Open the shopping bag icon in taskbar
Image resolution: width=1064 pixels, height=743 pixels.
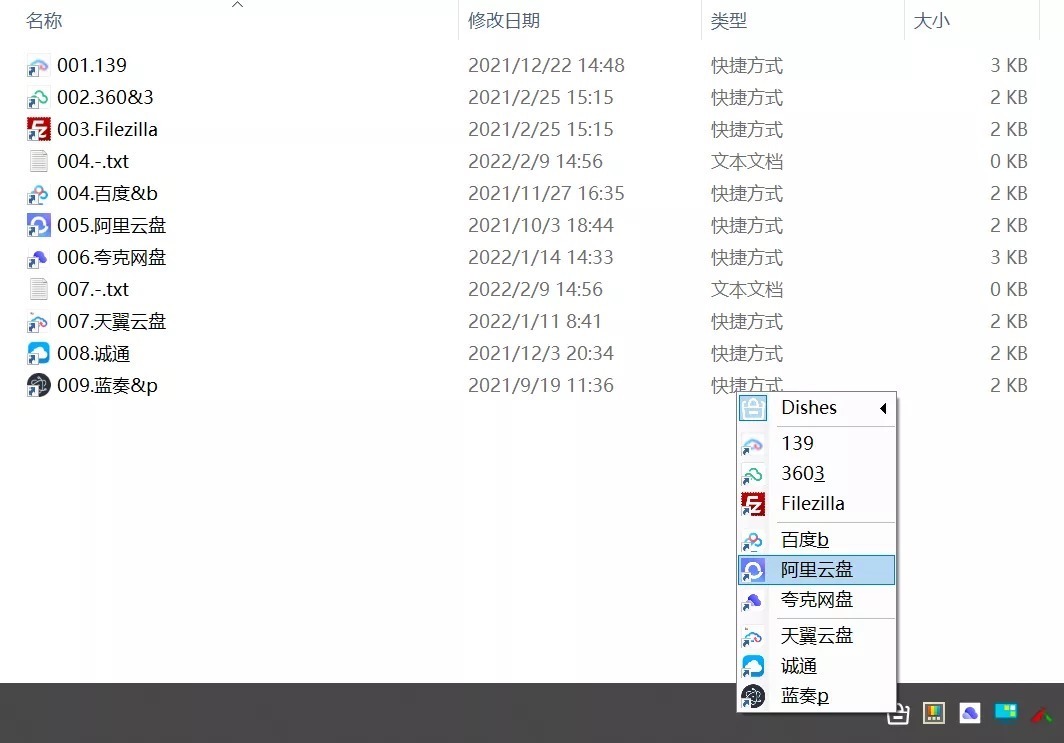point(898,713)
